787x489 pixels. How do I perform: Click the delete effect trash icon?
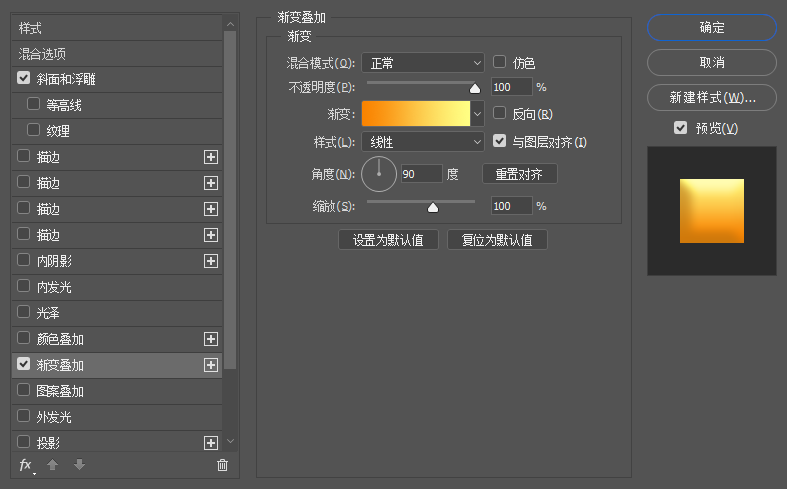coord(222,465)
